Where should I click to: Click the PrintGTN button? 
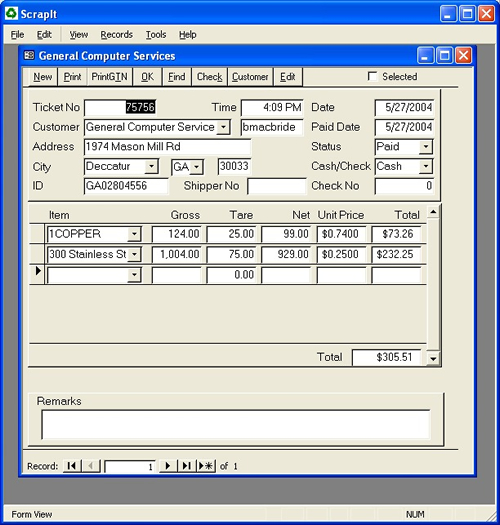110,77
